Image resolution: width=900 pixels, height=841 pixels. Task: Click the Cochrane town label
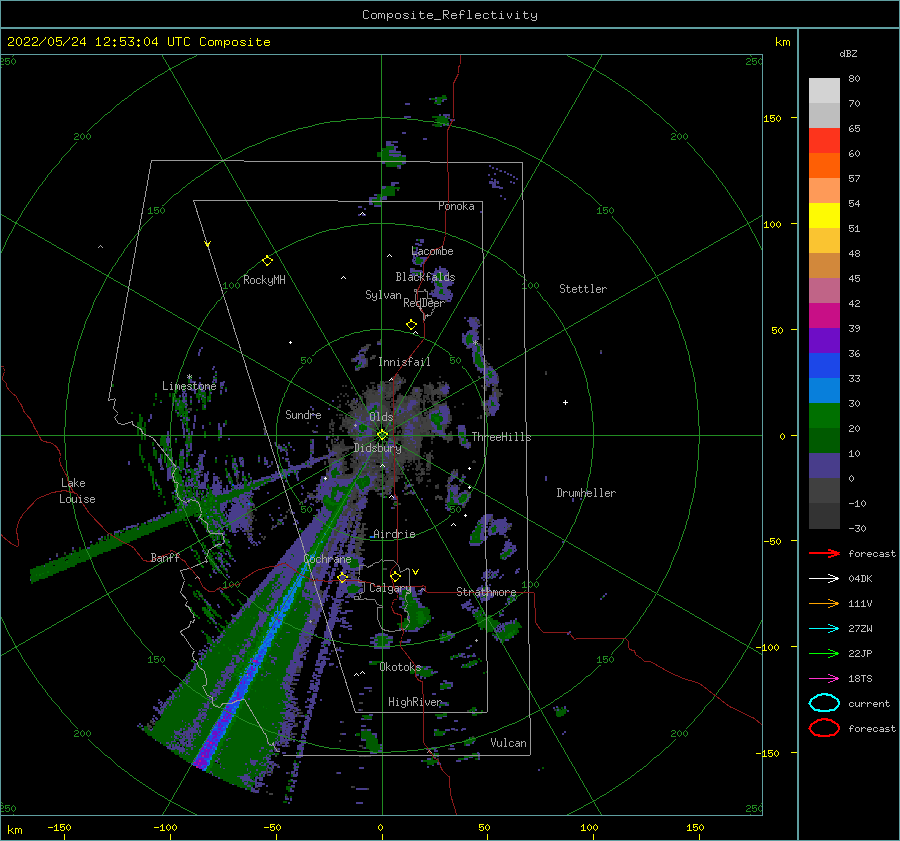point(327,559)
